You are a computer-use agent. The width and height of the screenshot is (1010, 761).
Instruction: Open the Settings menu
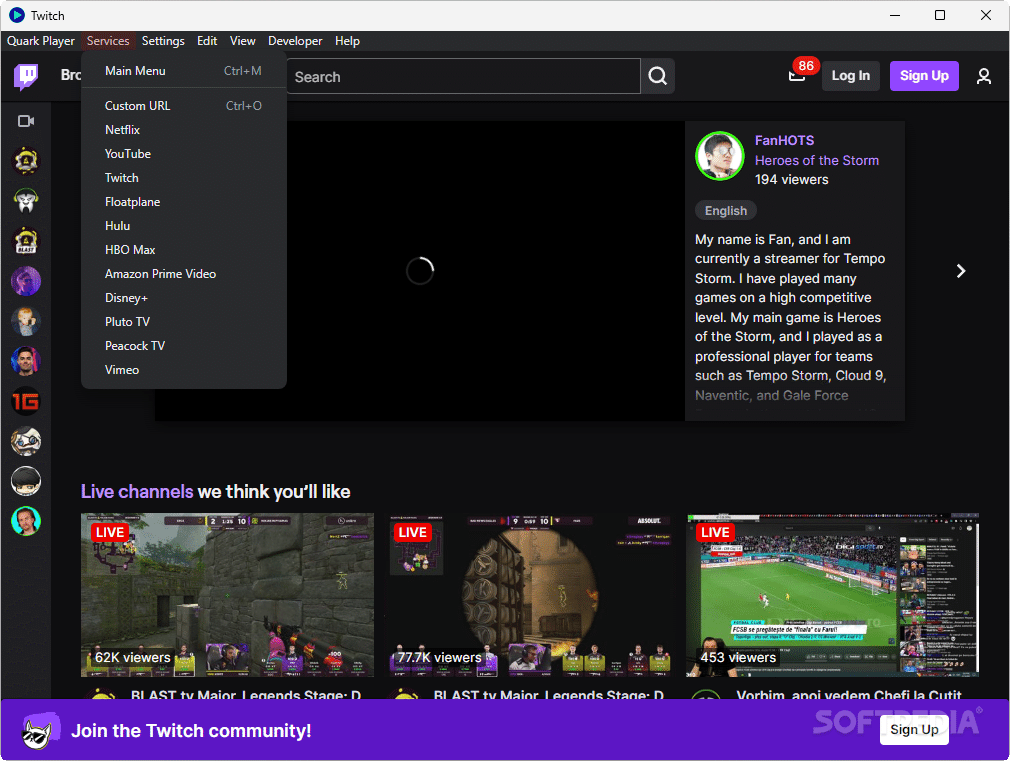pyautogui.click(x=163, y=41)
